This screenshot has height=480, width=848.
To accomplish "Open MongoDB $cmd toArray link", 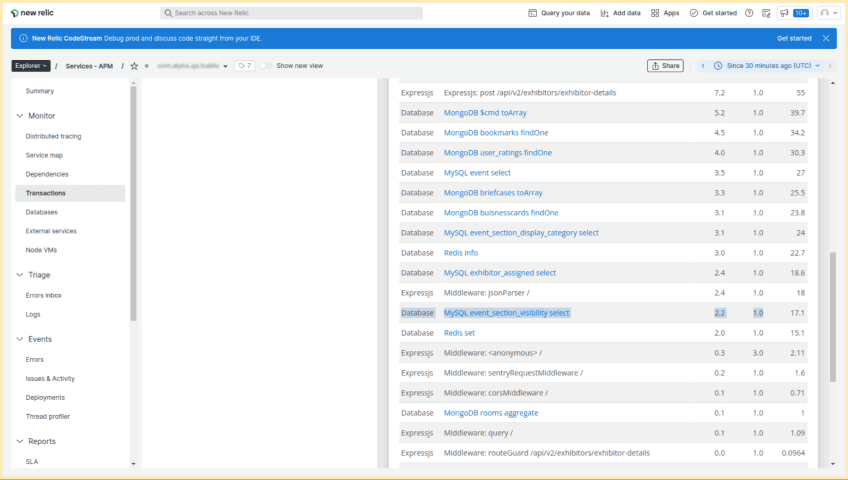I will coord(485,112).
